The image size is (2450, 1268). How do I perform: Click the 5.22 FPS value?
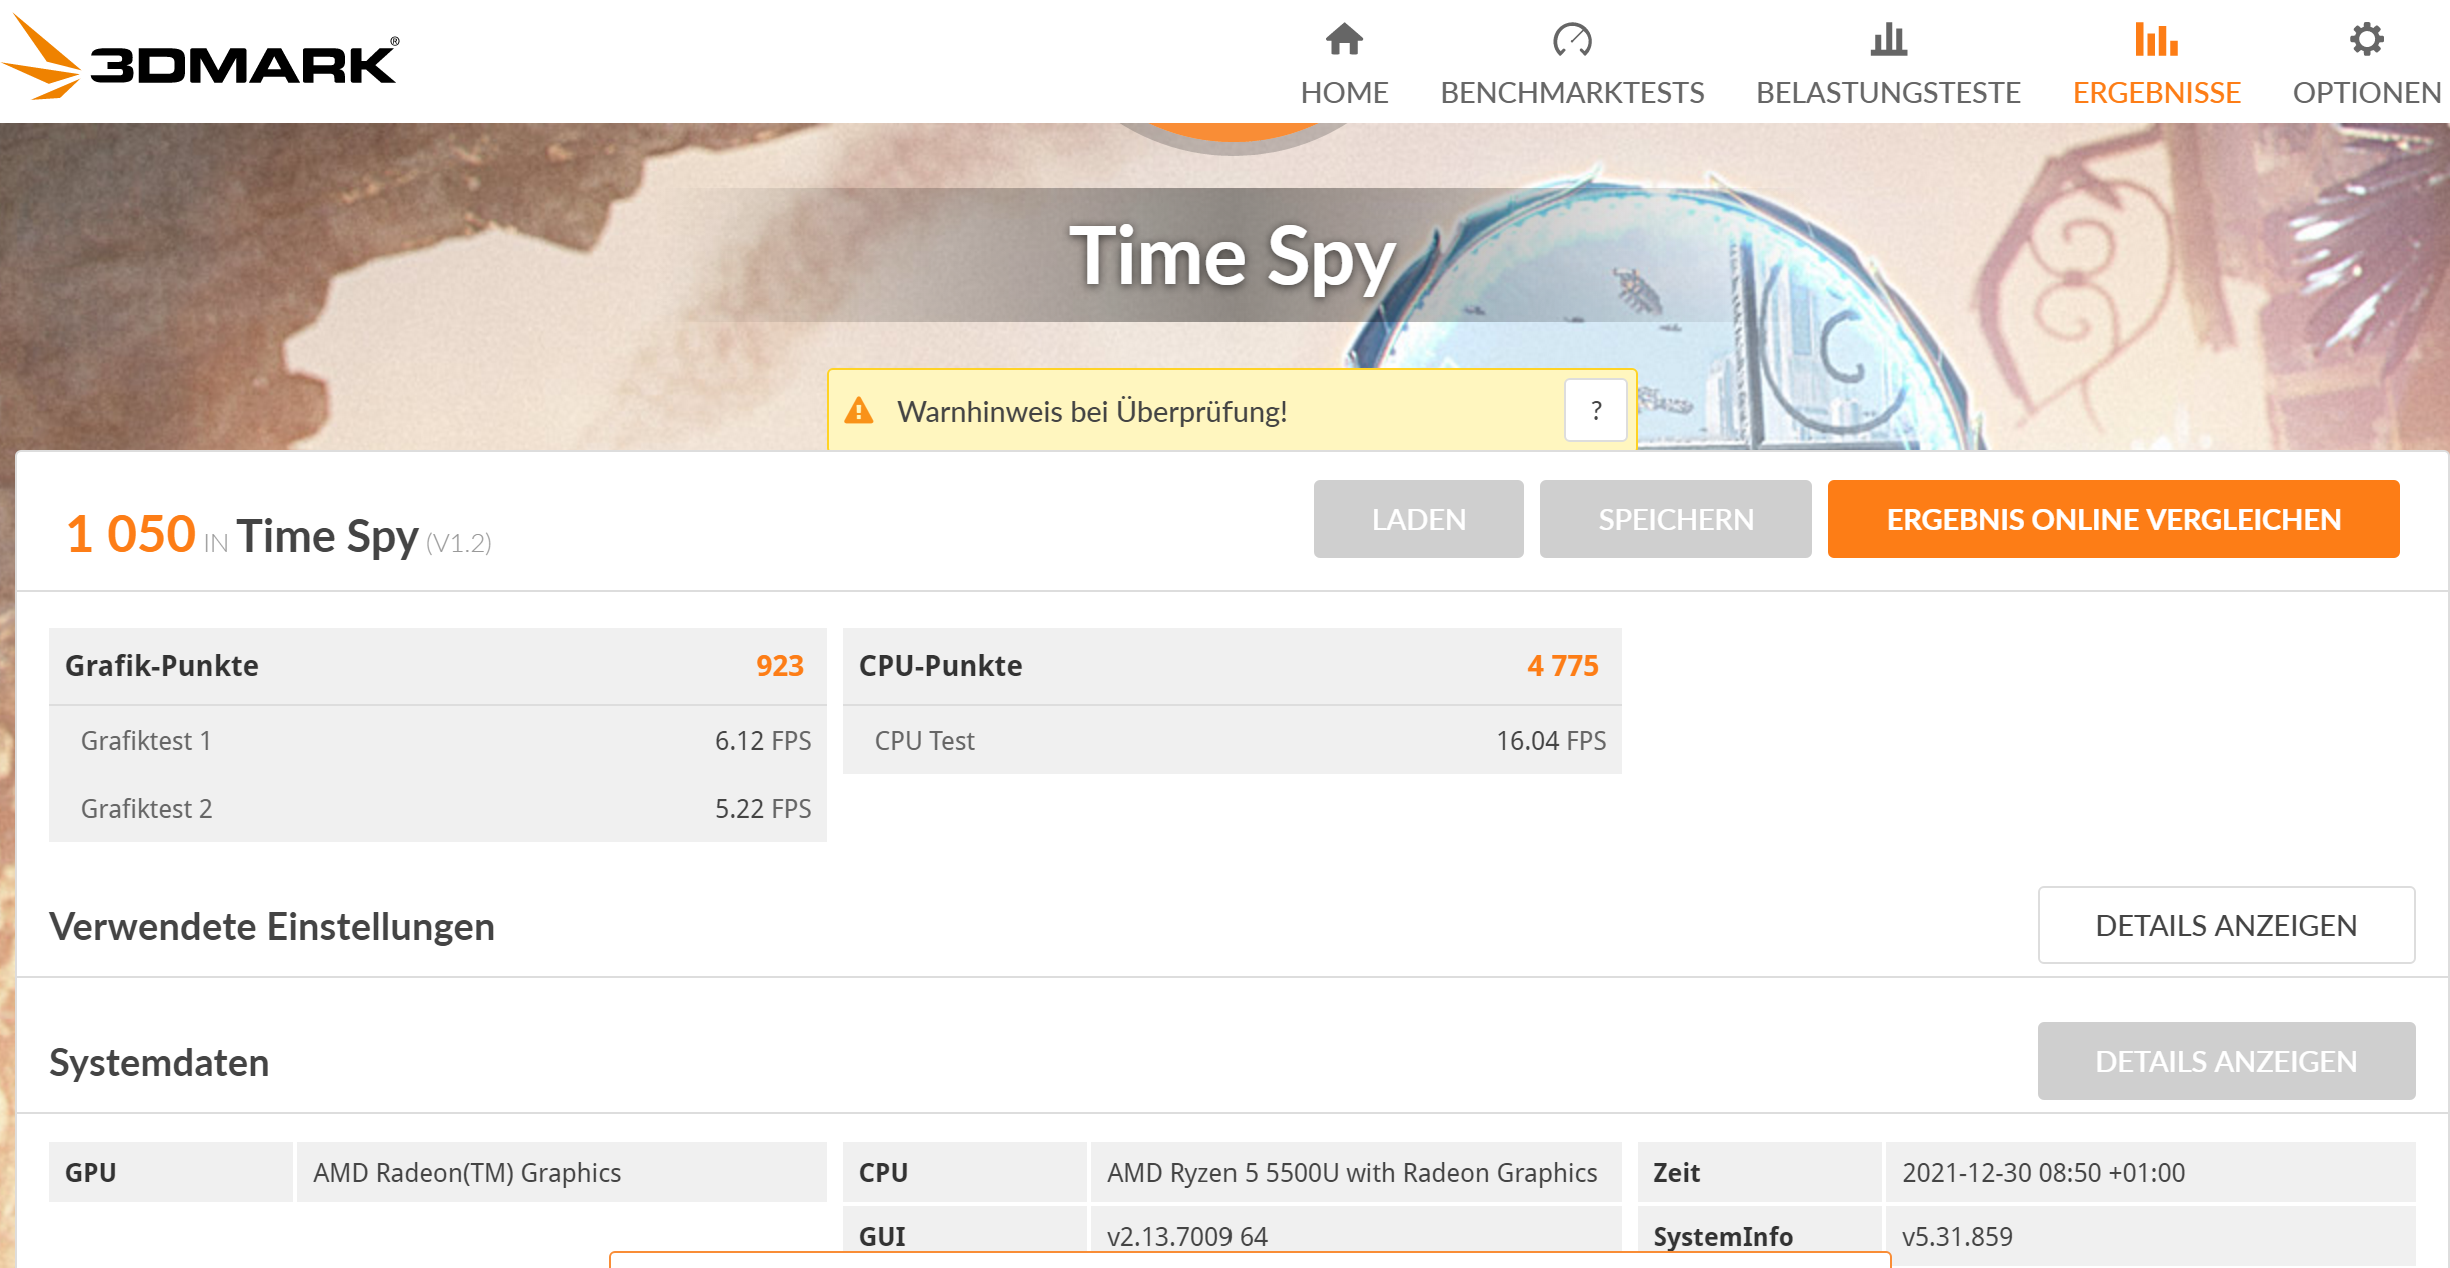point(763,809)
